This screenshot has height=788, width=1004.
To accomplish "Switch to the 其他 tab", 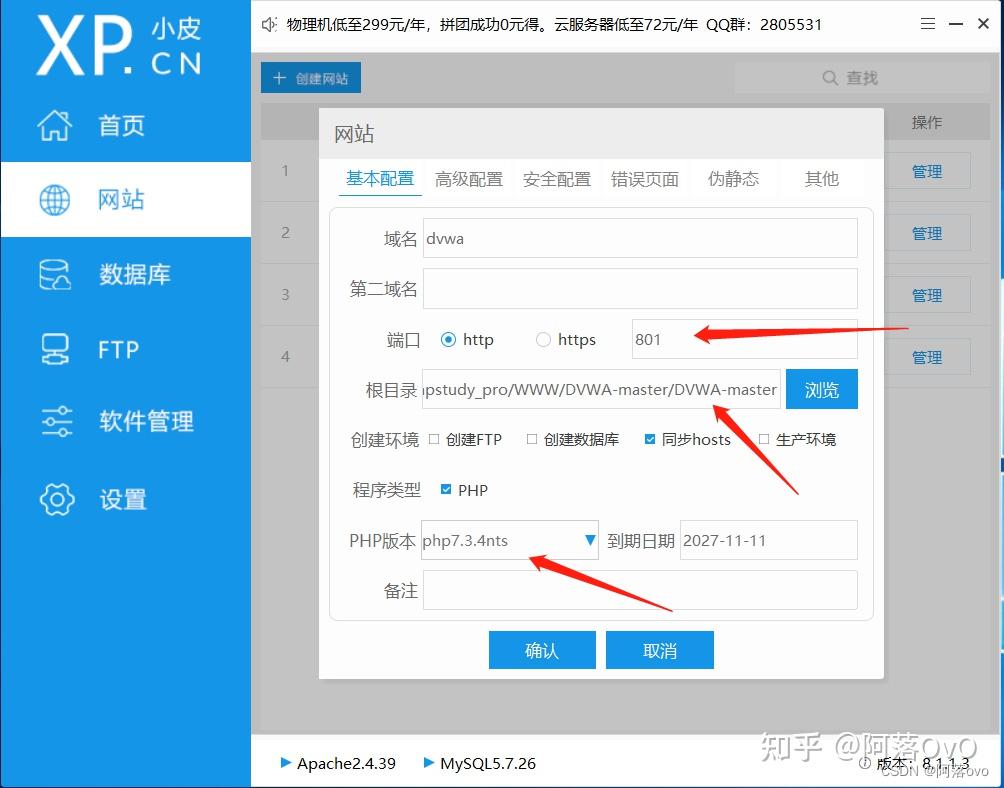I will pyautogui.click(x=822, y=179).
